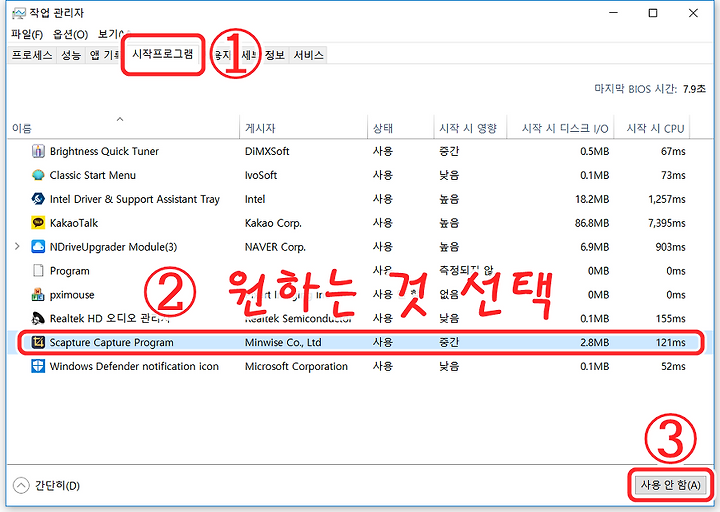Viewport: 720px width, 512px height.
Task: Click the IvoSoft publisher cell
Action: pos(261,175)
